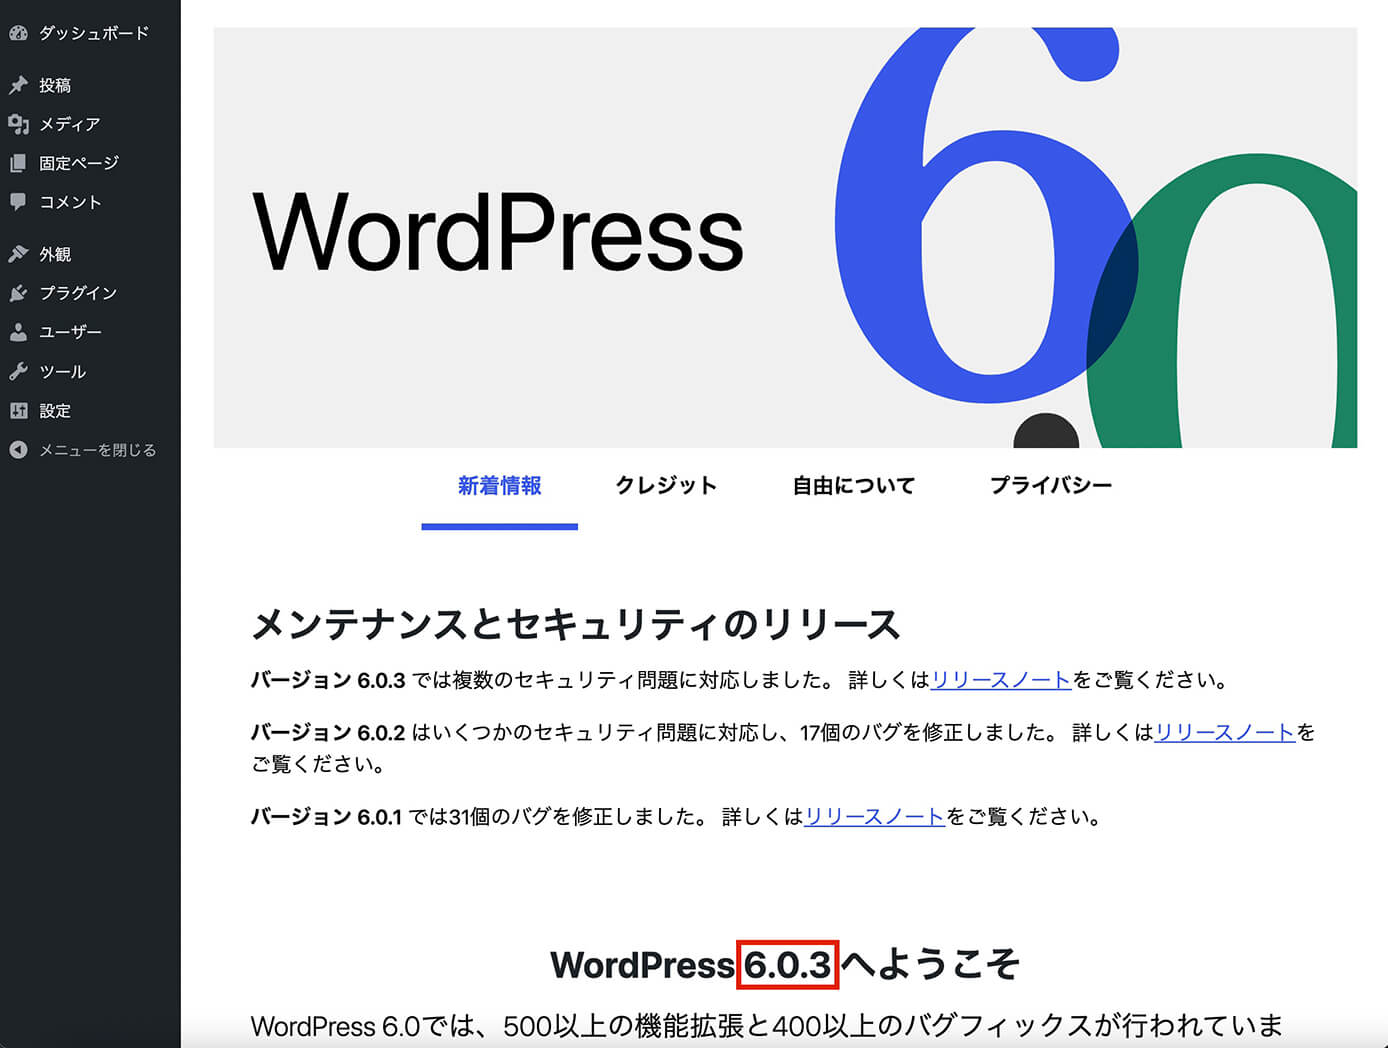The width and height of the screenshot is (1388, 1048).
Task: Click the user silhouette icon beside ユーザー
Action: tap(18, 332)
